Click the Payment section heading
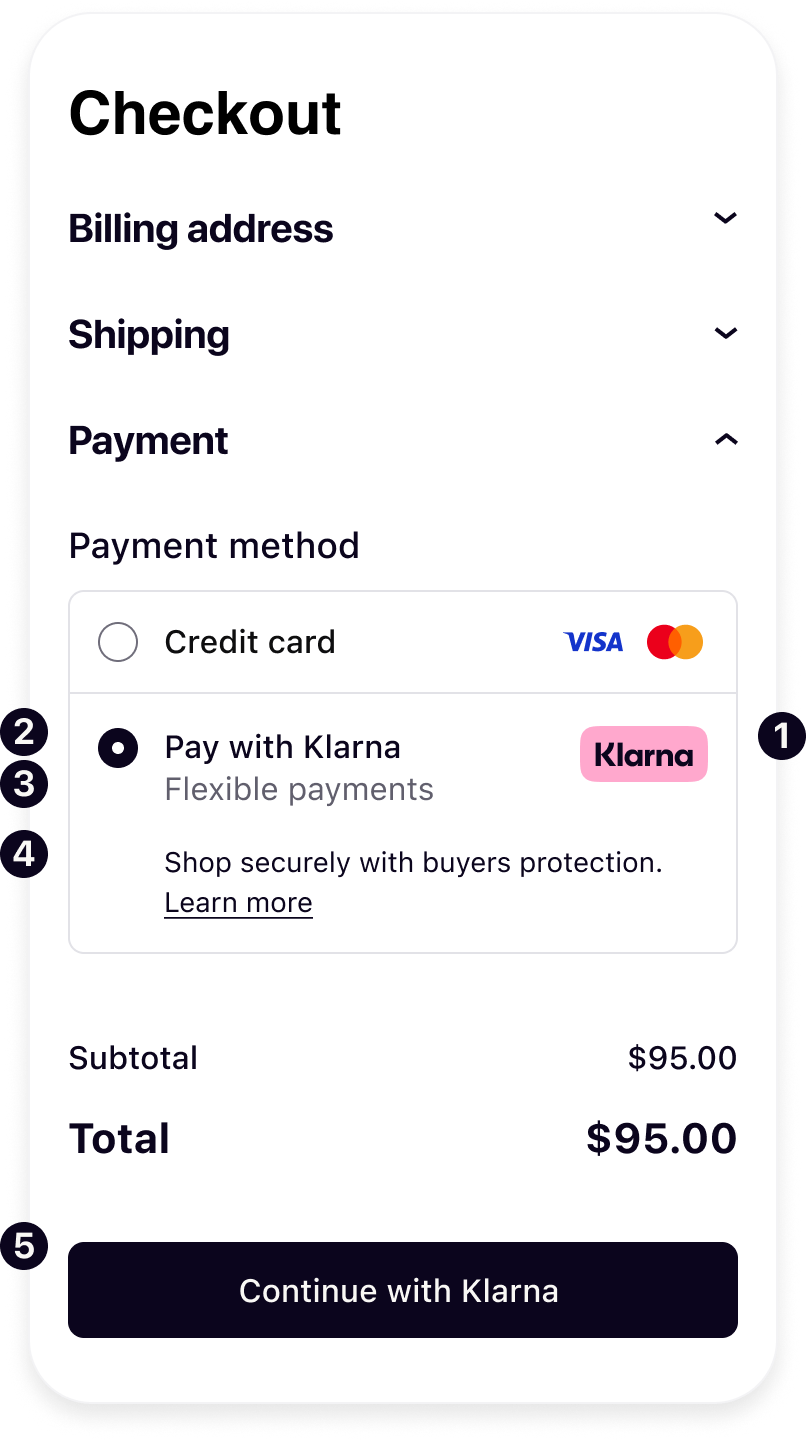 tap(148, 441)
